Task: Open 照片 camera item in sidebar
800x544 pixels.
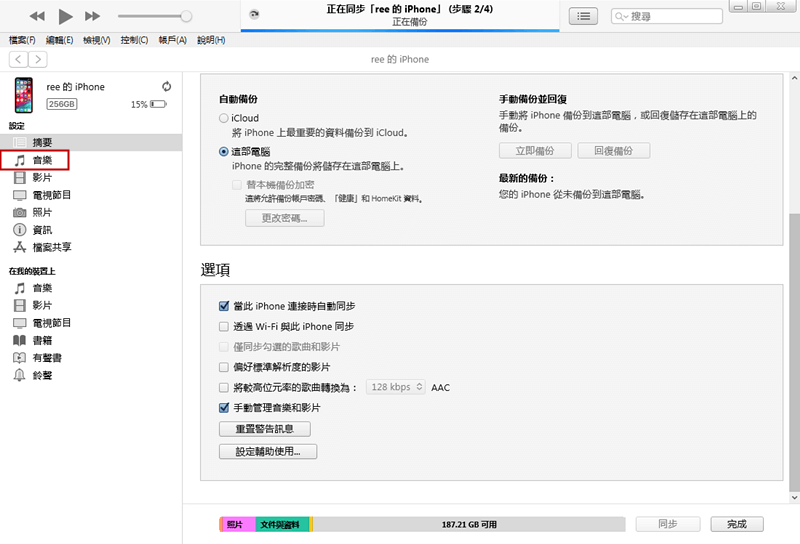Action: point(91,212)
